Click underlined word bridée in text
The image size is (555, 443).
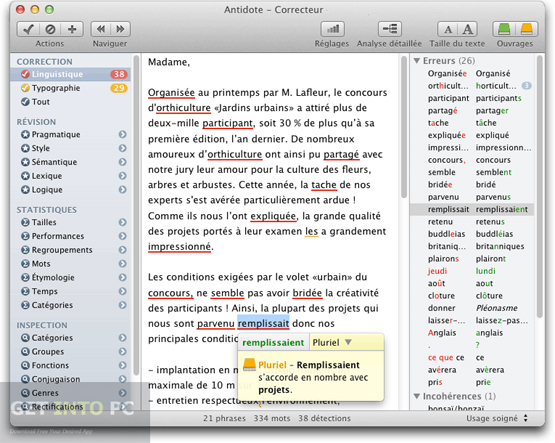[x=307, y=293]
